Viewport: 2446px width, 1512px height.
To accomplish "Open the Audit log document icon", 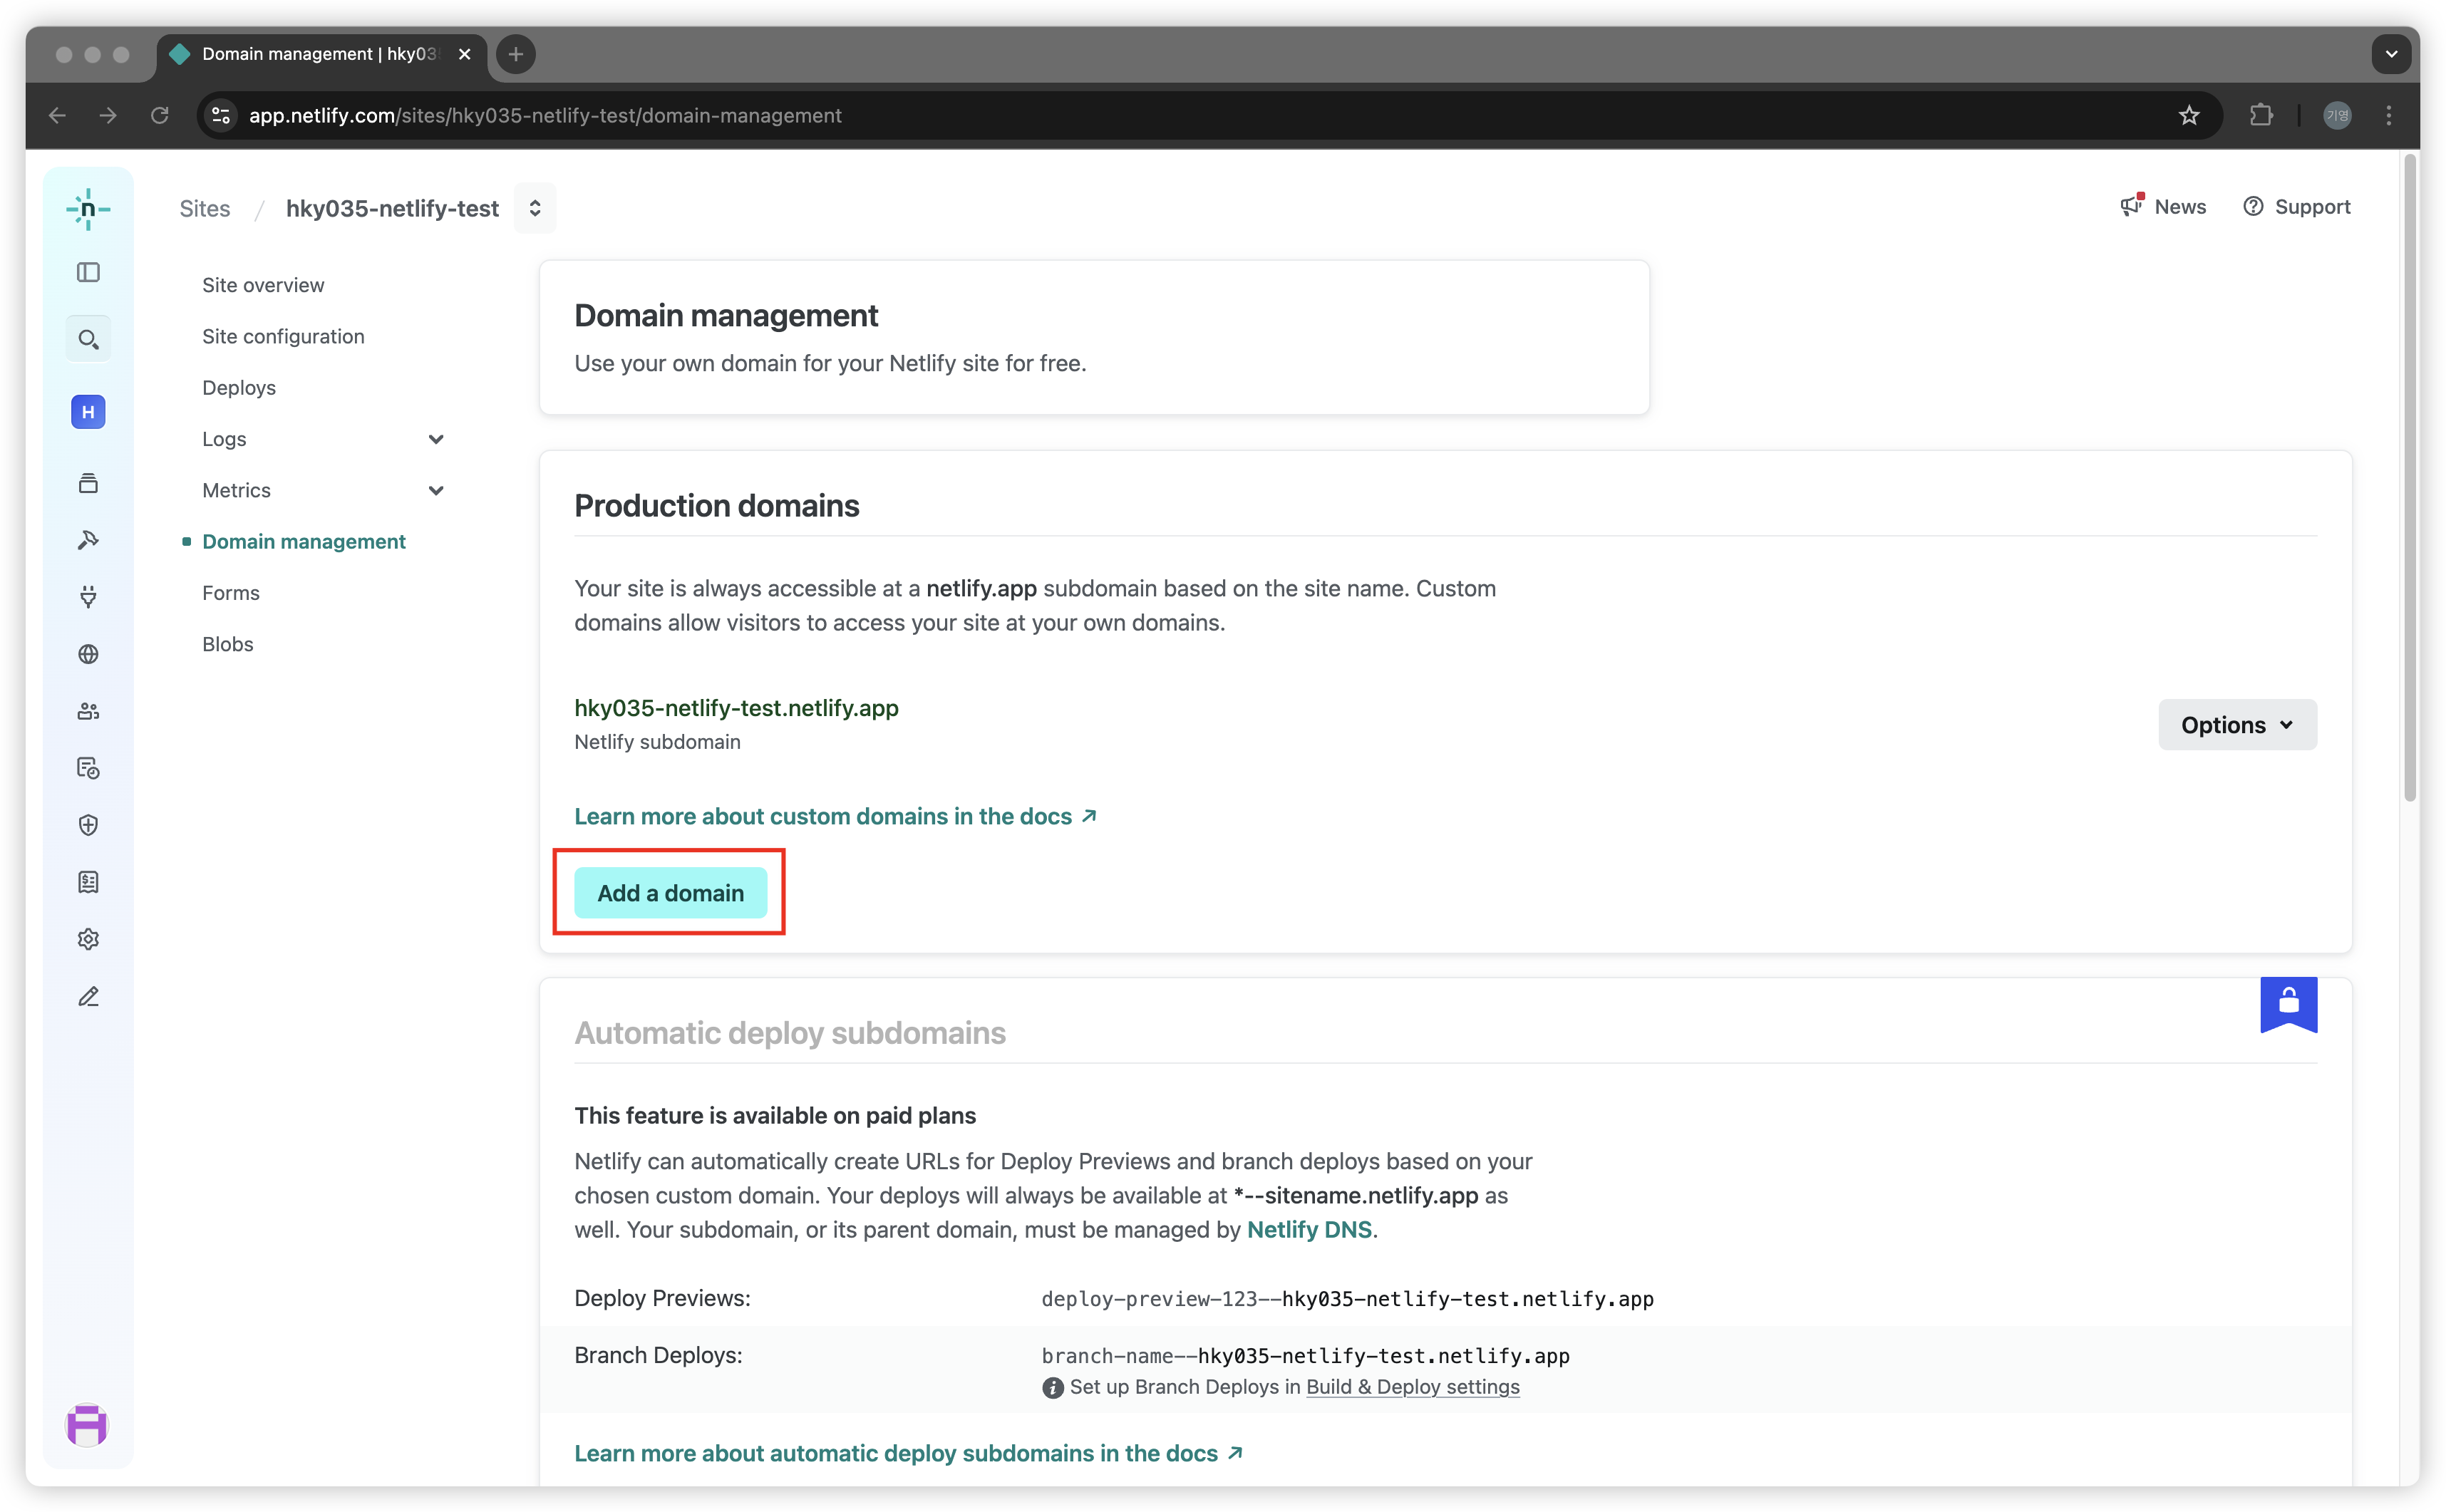I will [88, 768].
